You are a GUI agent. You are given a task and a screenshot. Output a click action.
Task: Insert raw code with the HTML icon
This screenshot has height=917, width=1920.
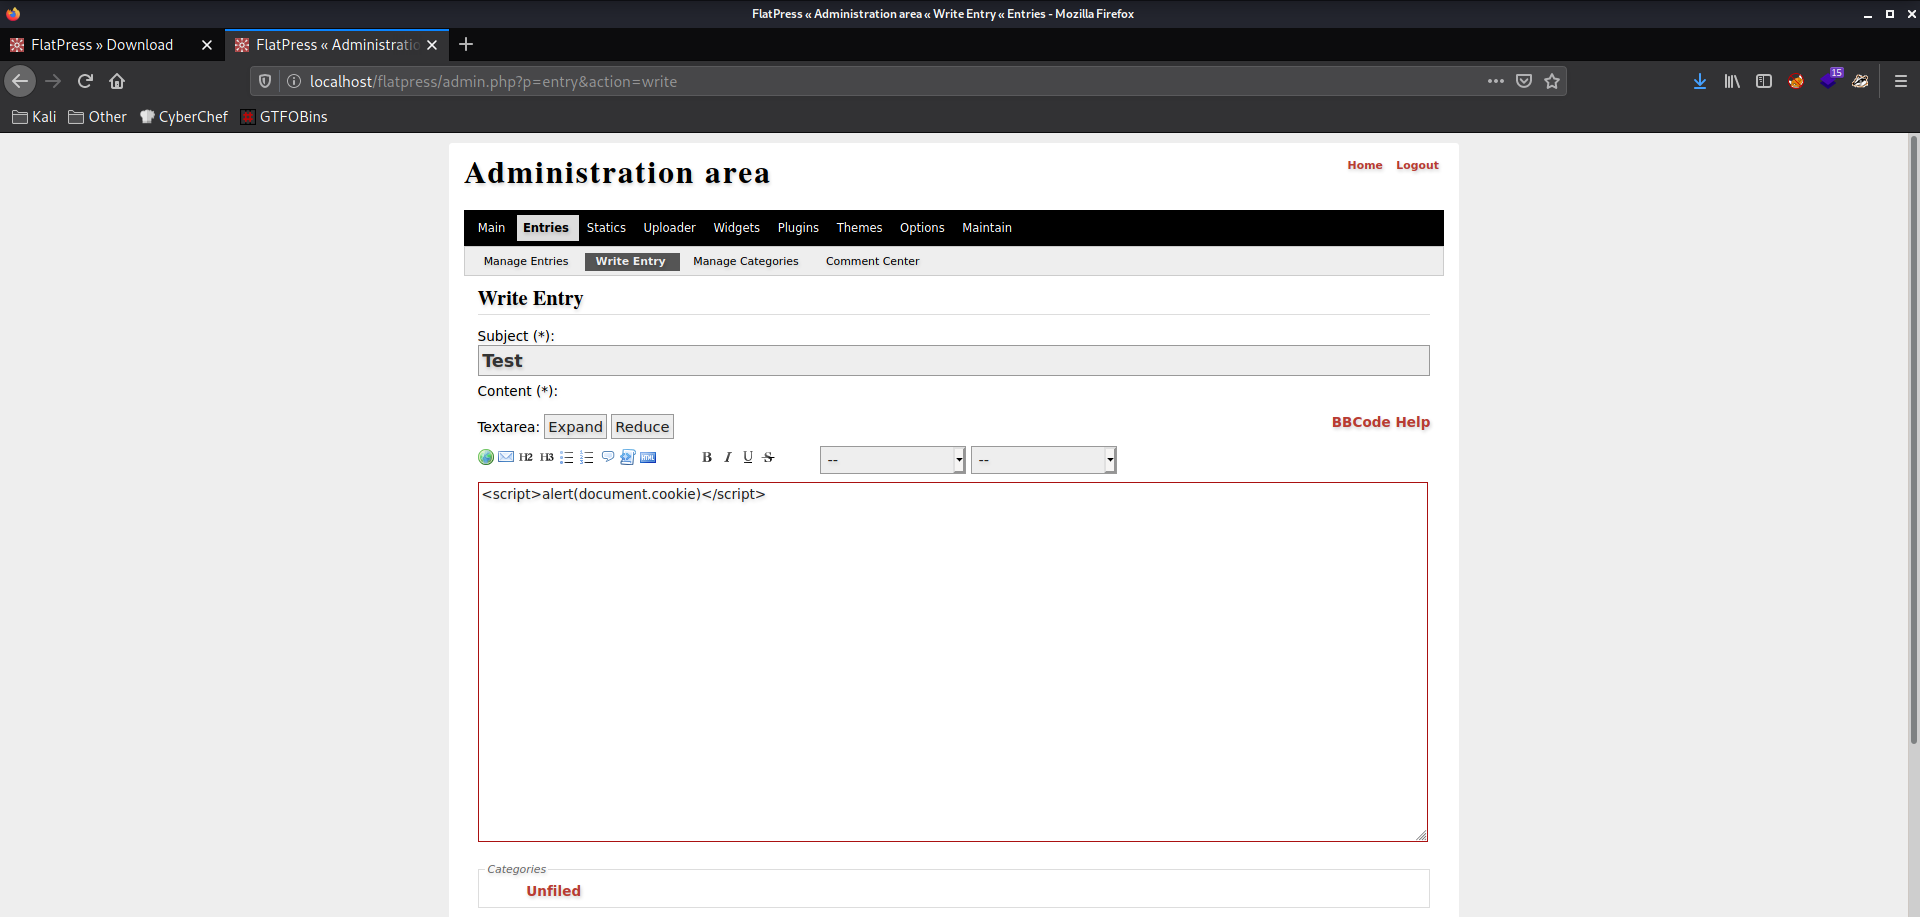[648, 457]
